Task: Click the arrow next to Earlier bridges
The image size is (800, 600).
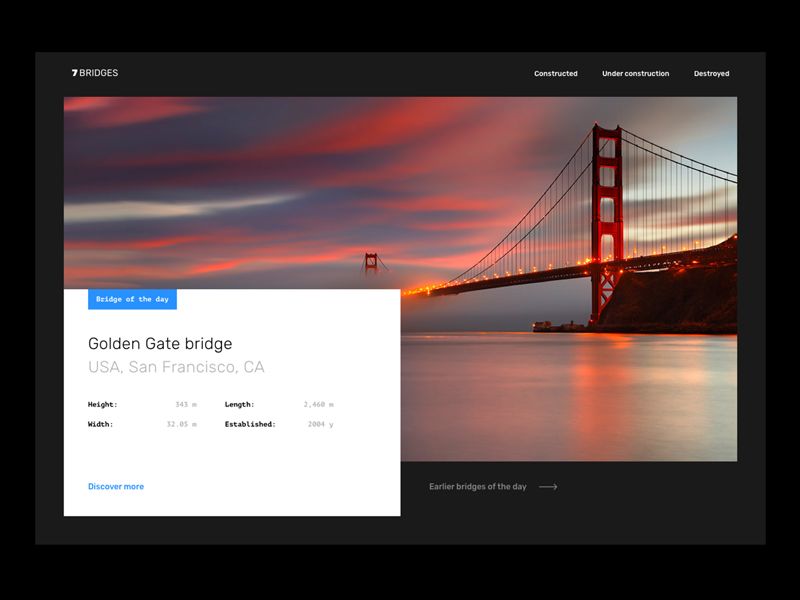Action: (x=547, y=487)
